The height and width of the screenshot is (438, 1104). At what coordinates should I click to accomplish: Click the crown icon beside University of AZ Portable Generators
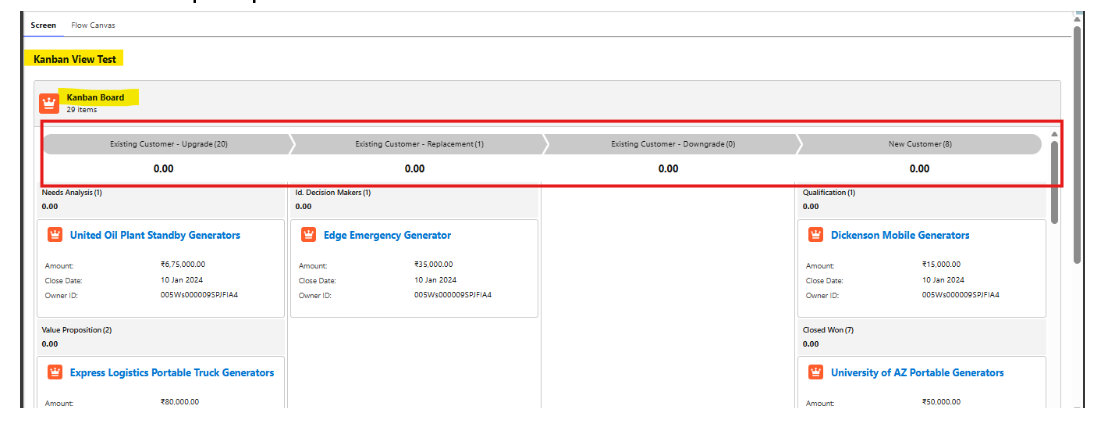click(816, 373)
